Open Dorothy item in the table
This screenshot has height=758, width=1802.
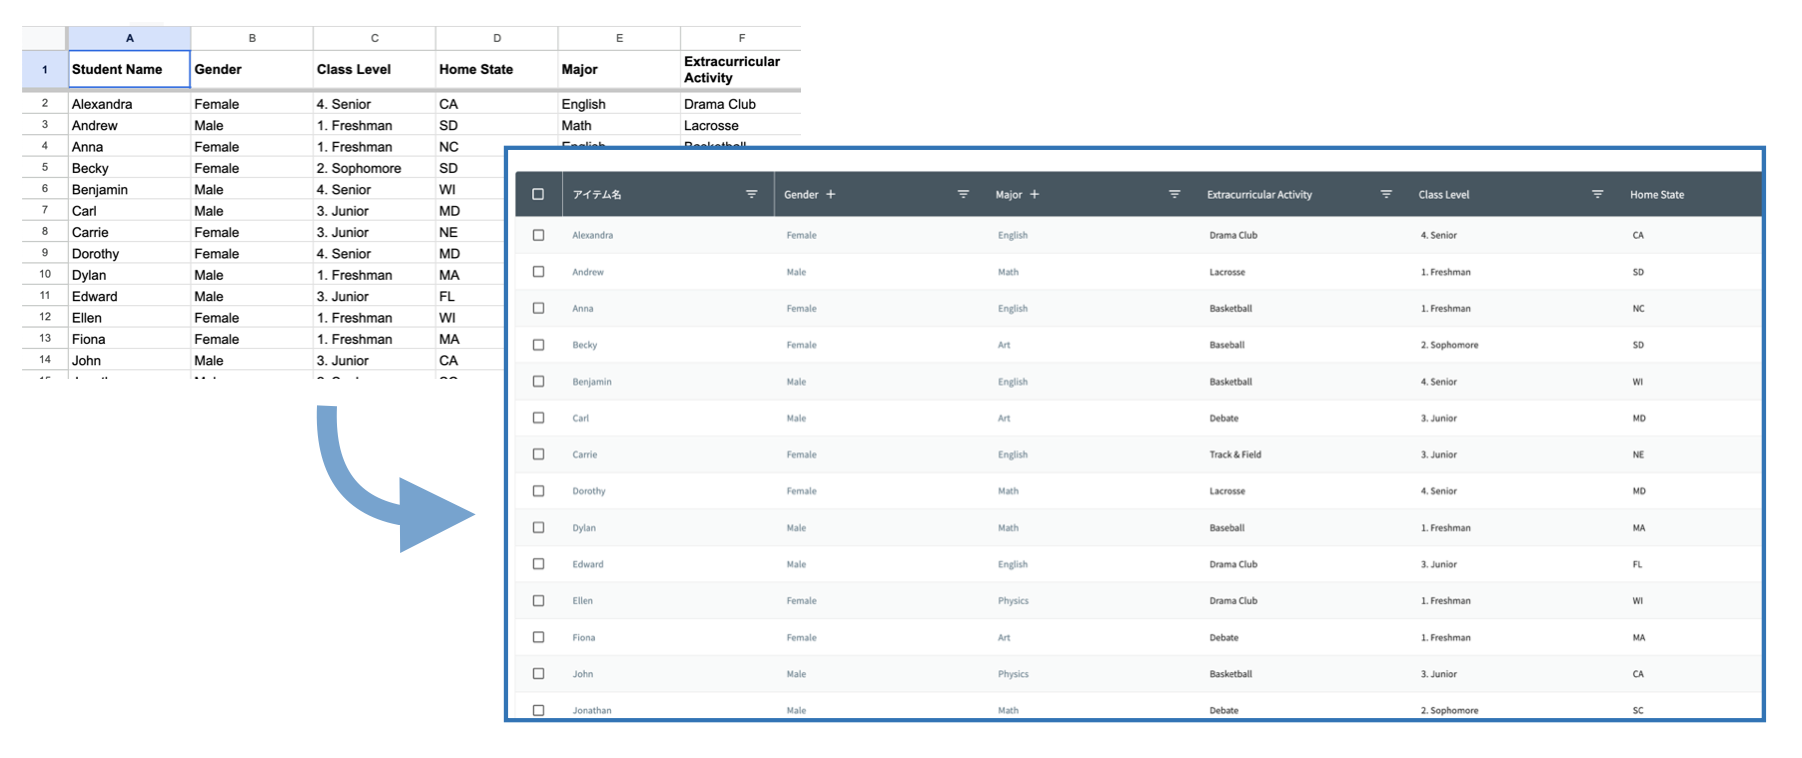pyautogui.click(x=588, y=491)
